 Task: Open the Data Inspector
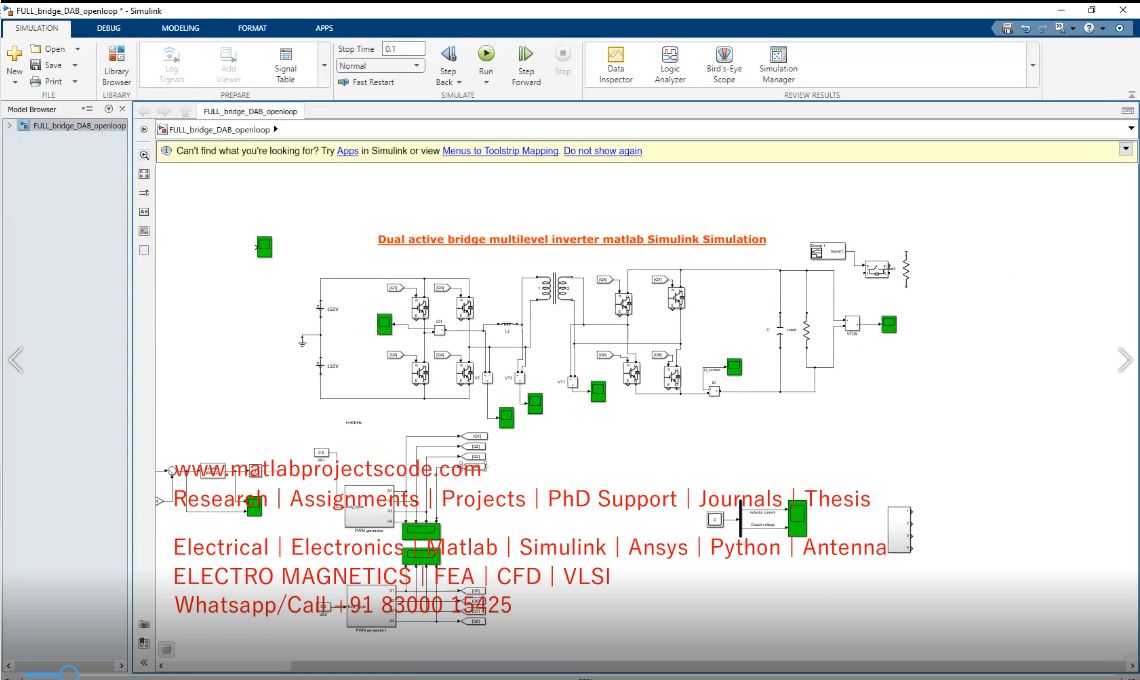(616, 65)
